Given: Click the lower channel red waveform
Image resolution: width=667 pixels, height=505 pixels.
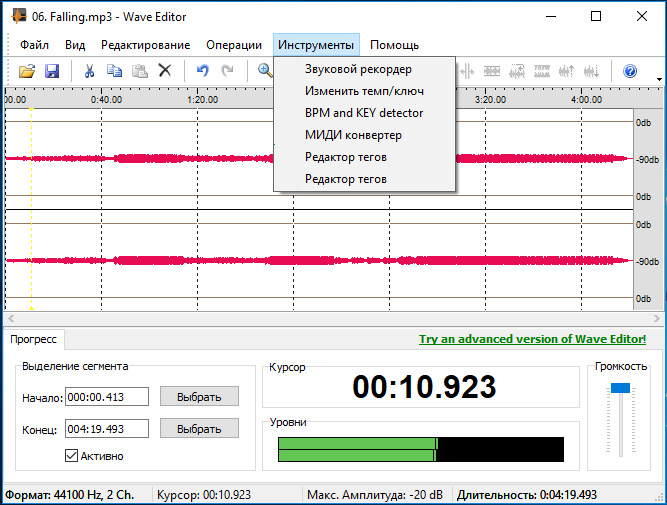Looking at the screenshot, I should [319, 260].
